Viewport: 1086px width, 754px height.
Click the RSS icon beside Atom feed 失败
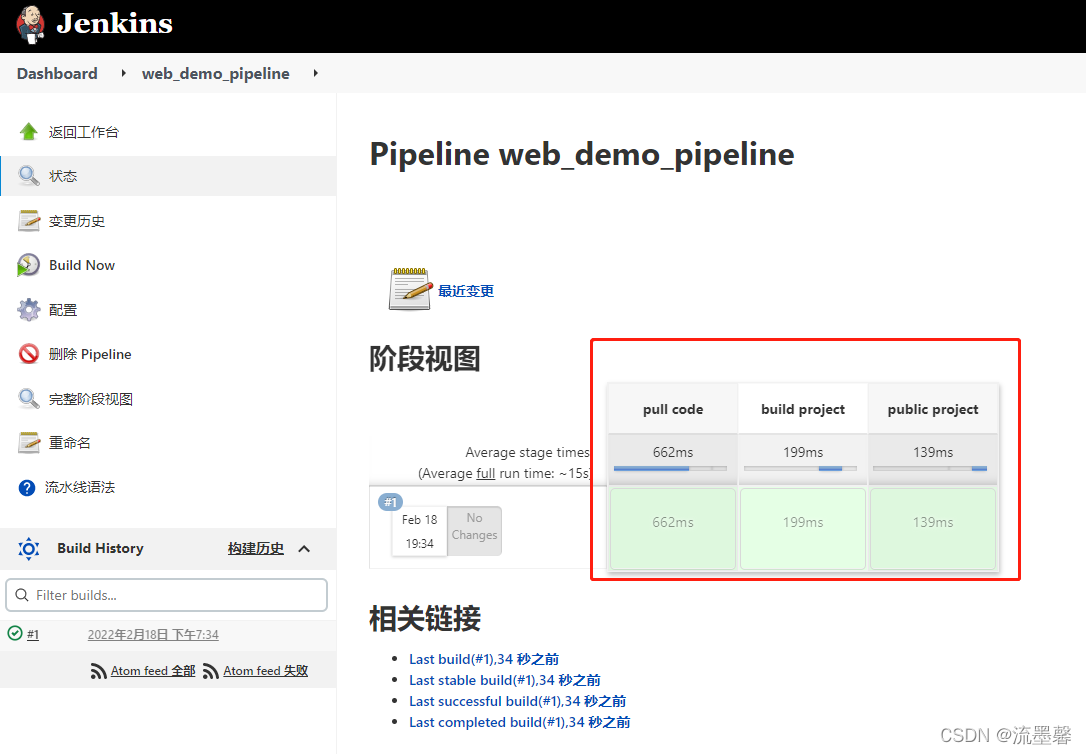(x=211, y=671)
